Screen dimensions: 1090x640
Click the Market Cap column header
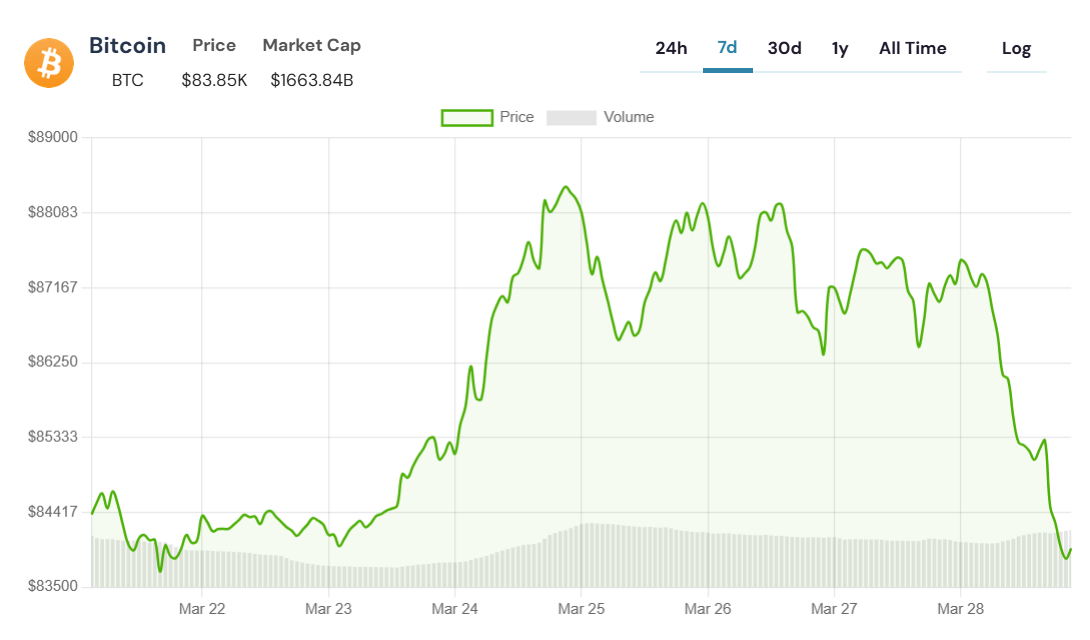pos(311,46)
